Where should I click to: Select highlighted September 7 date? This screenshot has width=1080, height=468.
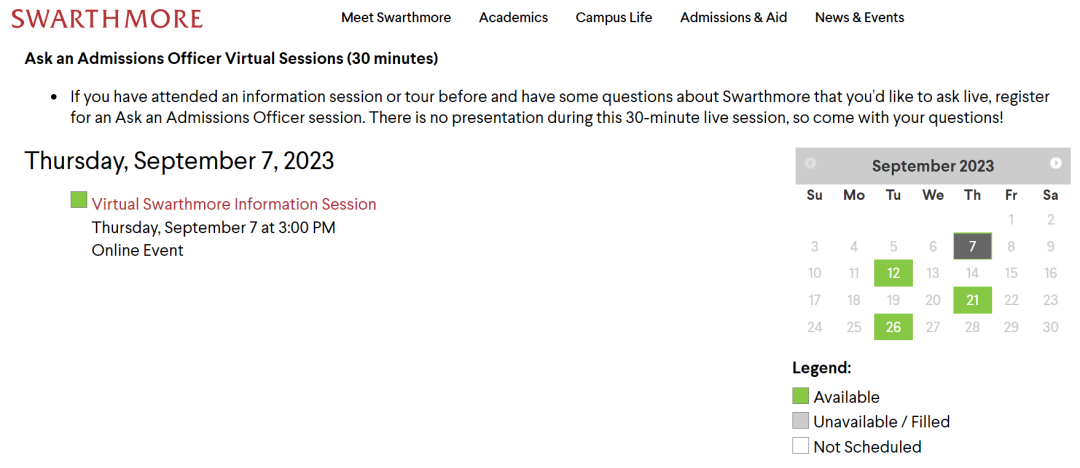(x=973, y=246)
